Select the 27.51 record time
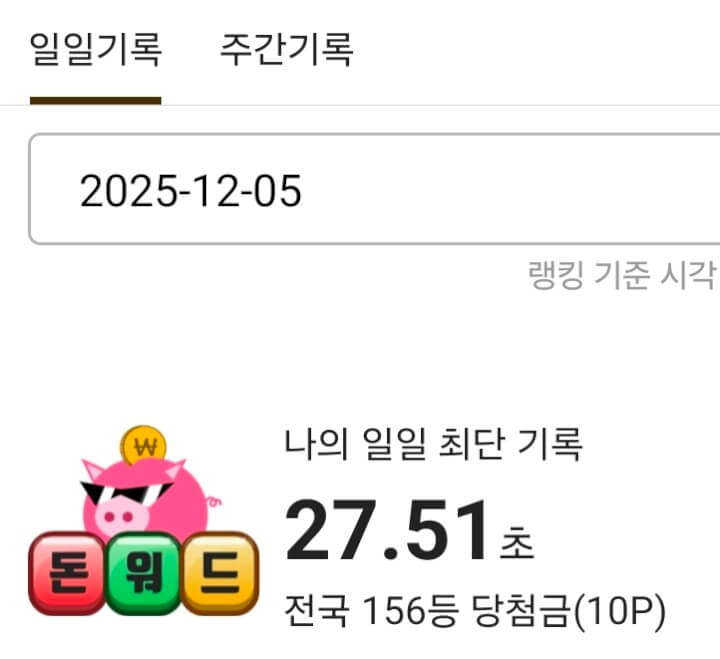720x659 pixels. [x=386, y=530]
